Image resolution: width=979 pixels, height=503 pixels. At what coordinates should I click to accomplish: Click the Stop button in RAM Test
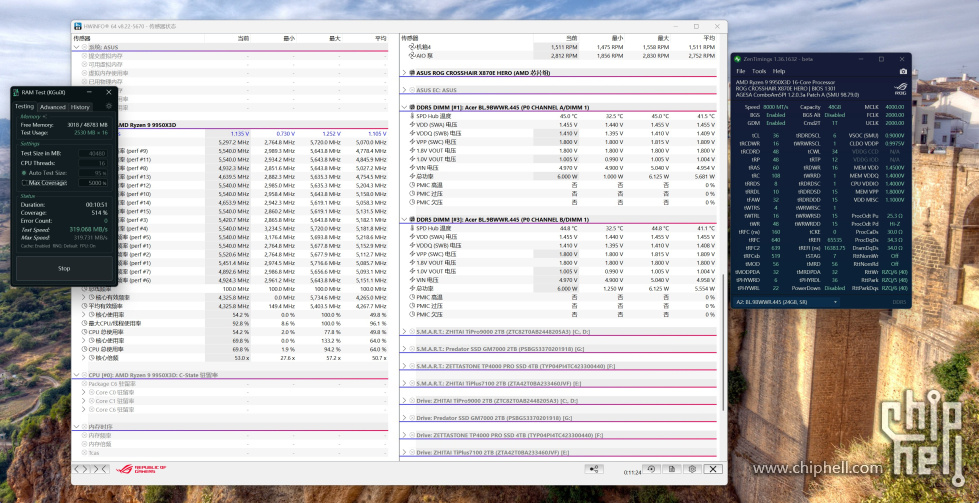[64, 268]
